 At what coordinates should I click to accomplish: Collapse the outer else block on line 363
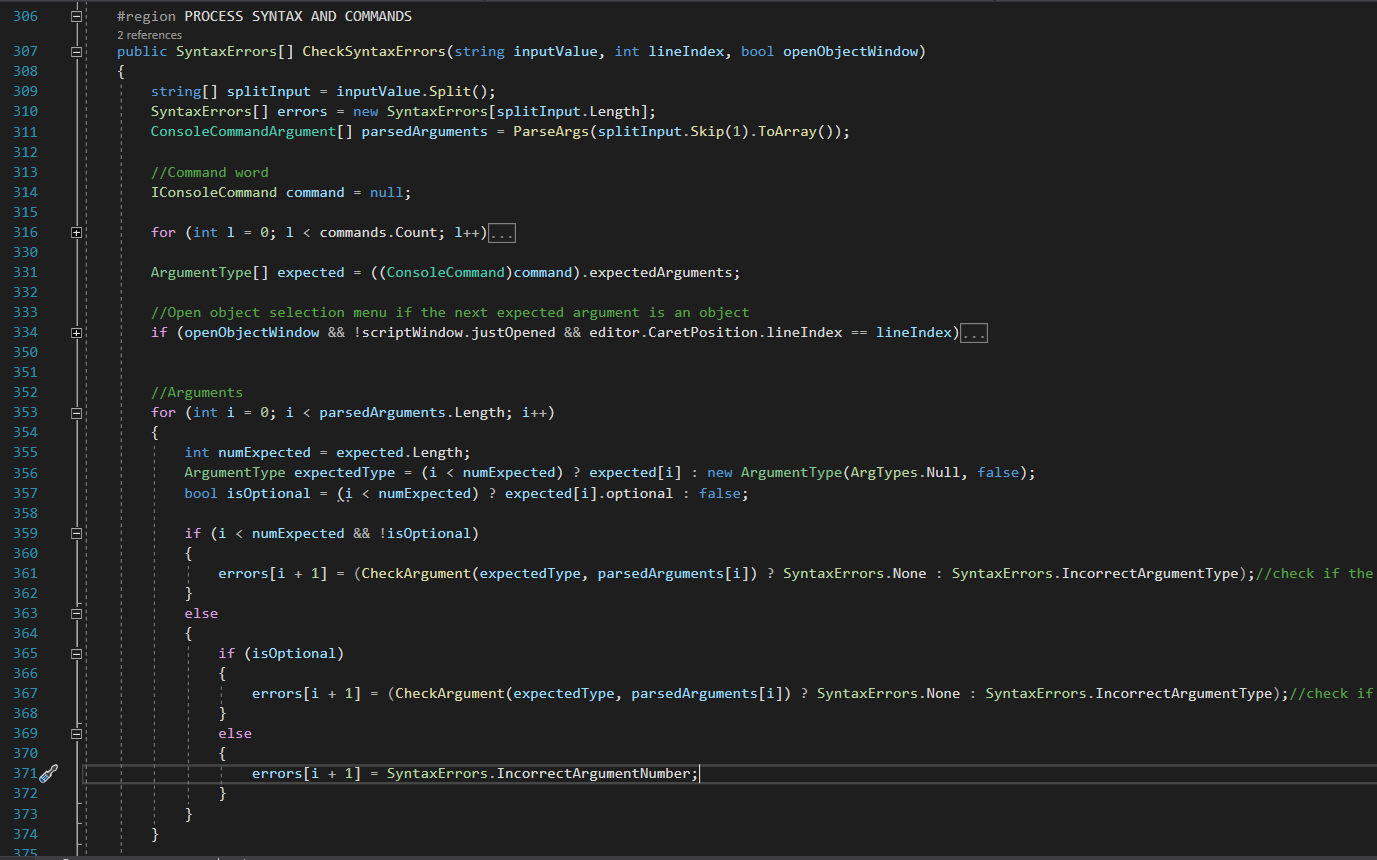tap(77, 614)
